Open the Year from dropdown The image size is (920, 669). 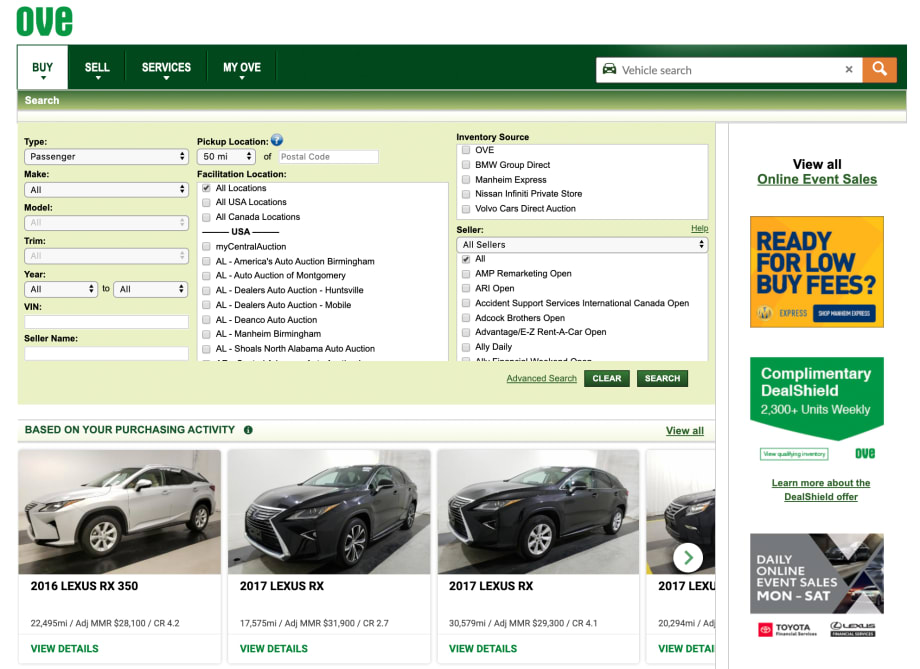point(60,289)
